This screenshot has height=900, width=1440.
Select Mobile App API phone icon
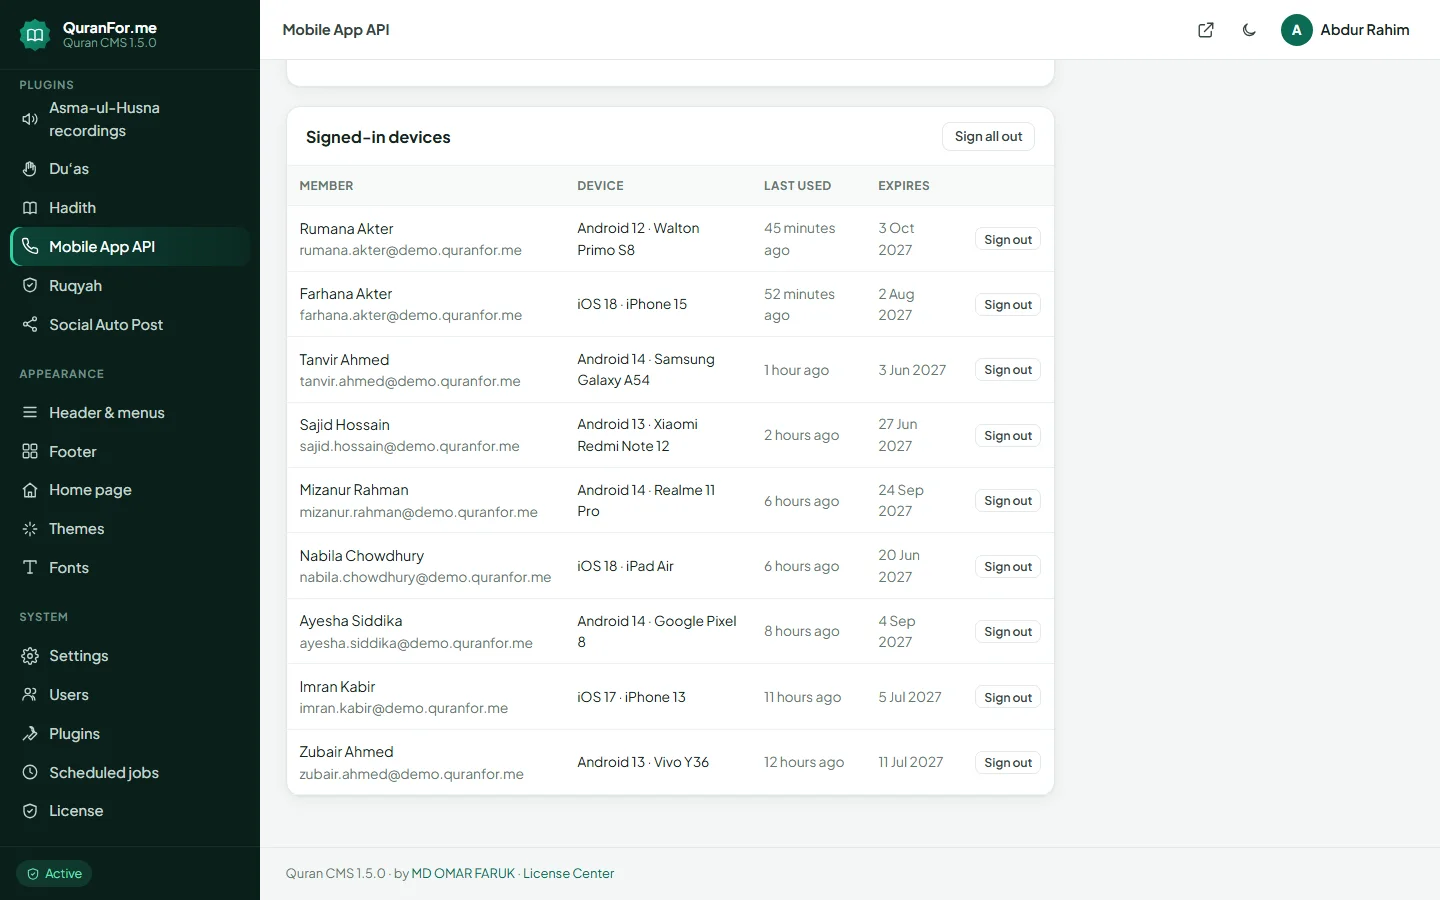[x=30, y=247]
